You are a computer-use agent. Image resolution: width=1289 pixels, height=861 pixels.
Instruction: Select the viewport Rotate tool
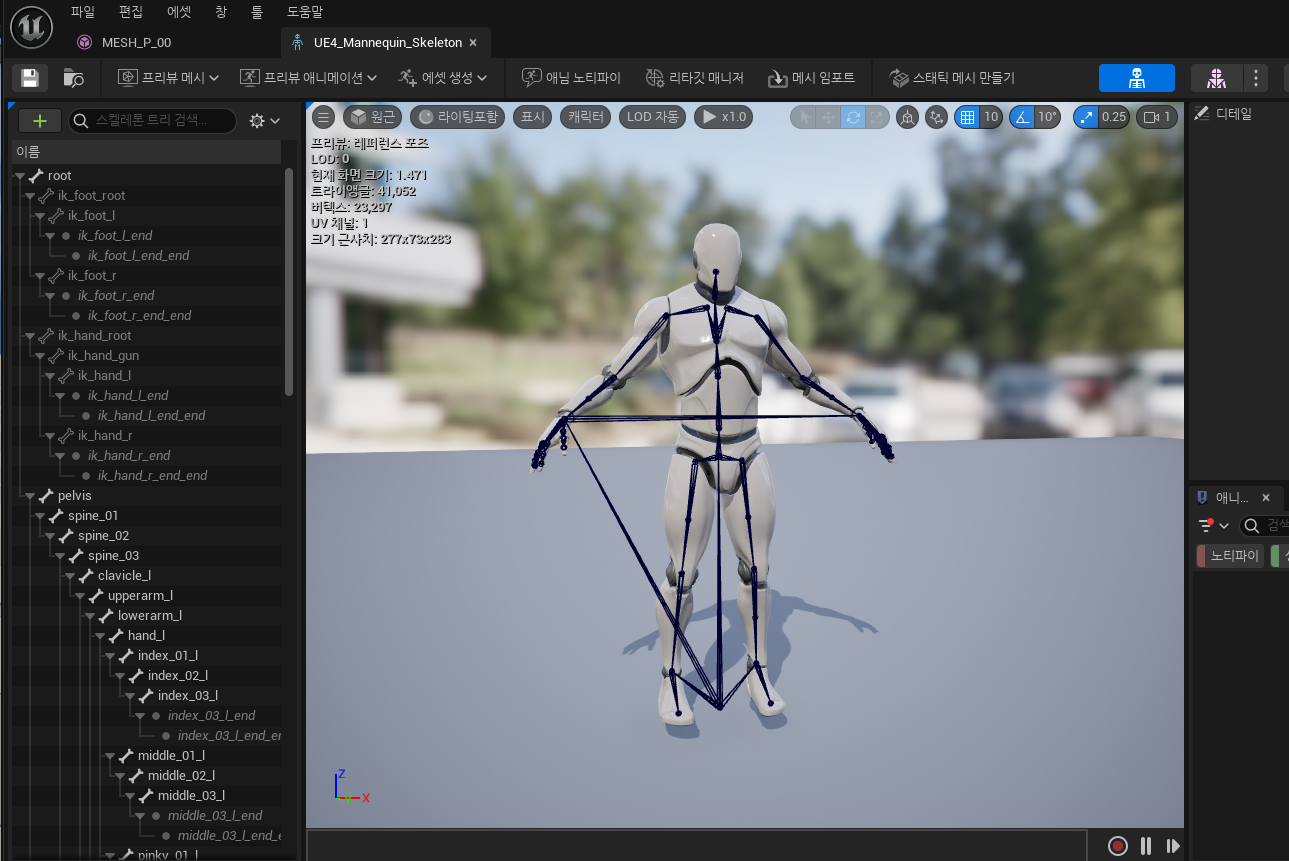click(853, 117)
